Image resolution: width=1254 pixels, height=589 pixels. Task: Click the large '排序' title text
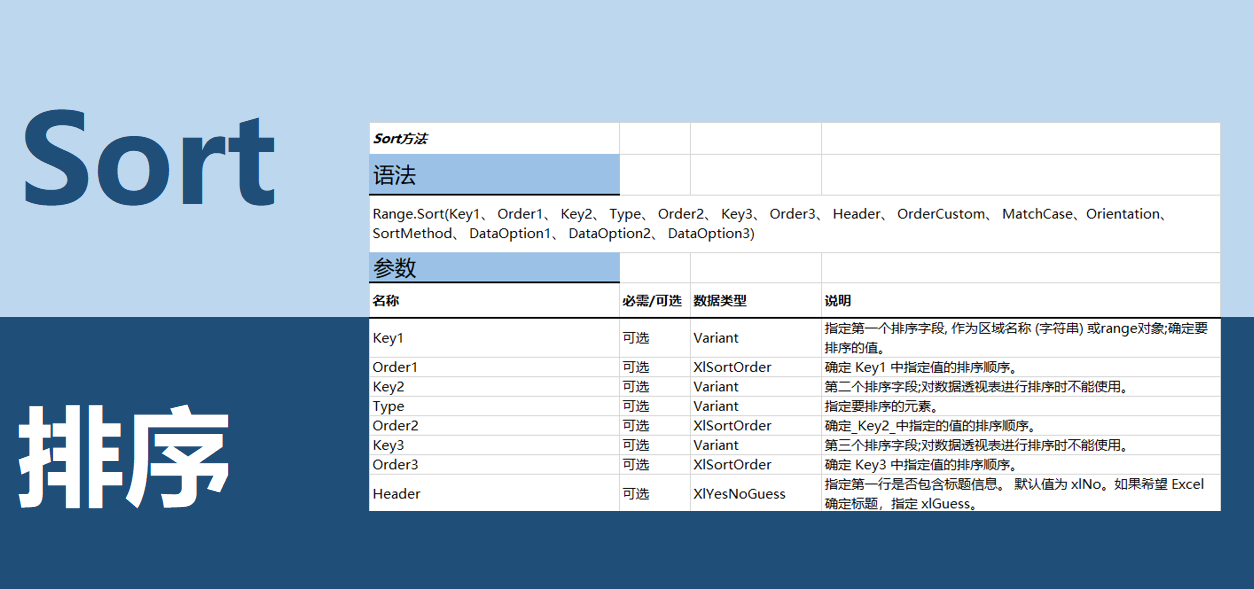(126, 456)
